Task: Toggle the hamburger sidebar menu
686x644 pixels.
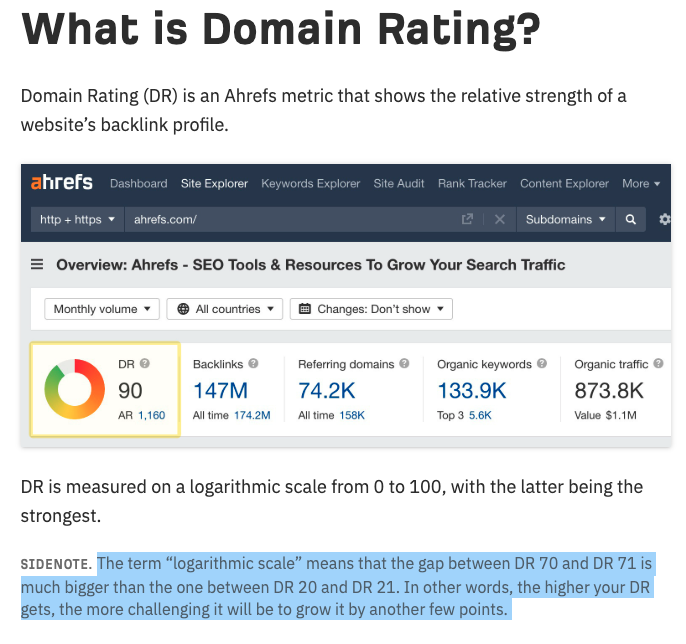Action: click(37, 264)
